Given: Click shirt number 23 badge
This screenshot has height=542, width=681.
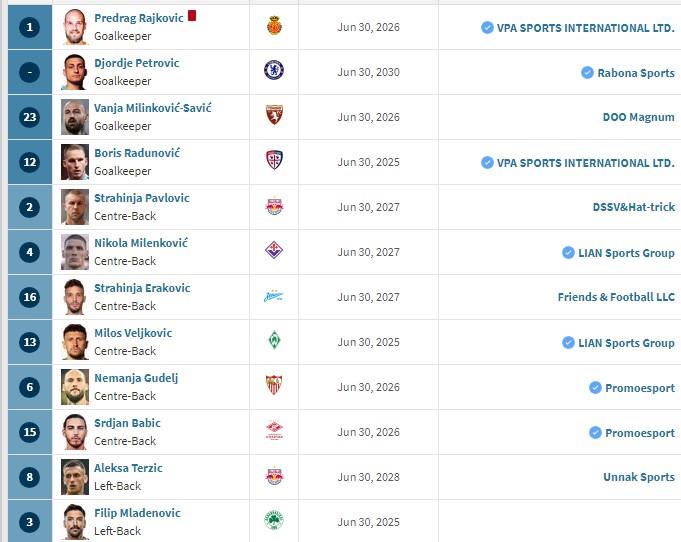Looking at the screenshot, I should coord(30,117).
